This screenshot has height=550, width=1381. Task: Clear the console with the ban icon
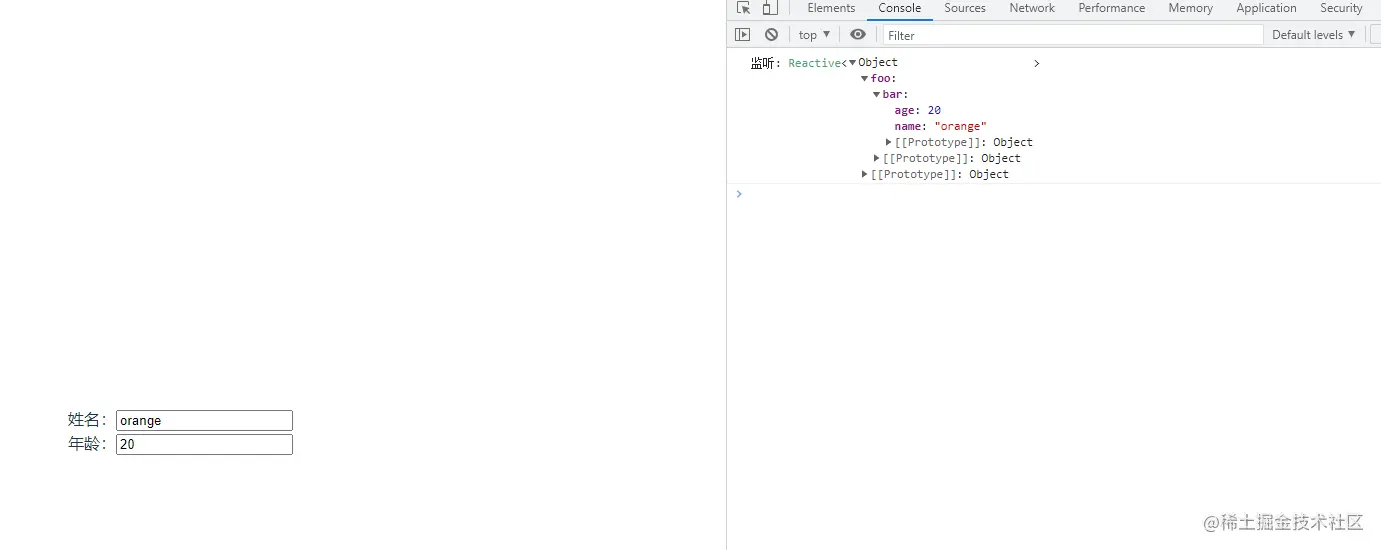click(x=771, y=34)
